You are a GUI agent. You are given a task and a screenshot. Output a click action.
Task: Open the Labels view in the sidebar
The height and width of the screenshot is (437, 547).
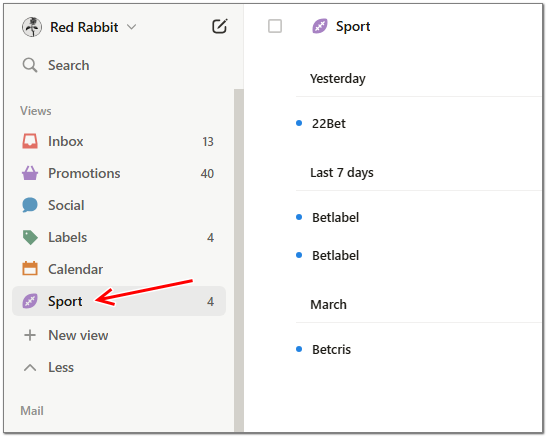tap(119, 237)
